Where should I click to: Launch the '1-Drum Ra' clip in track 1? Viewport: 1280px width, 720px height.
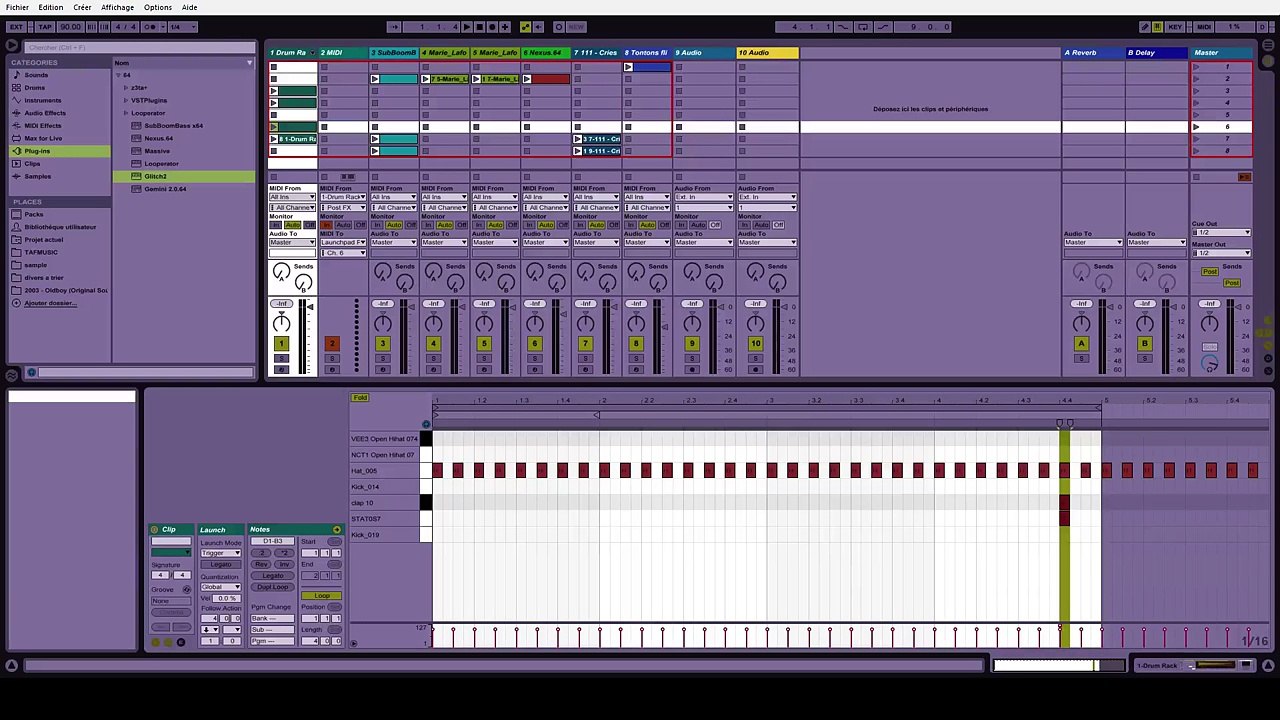pos(274,139)
